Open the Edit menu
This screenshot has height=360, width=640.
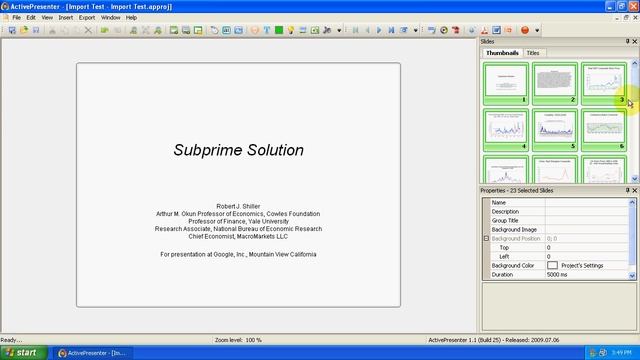[x=31, y=18]
